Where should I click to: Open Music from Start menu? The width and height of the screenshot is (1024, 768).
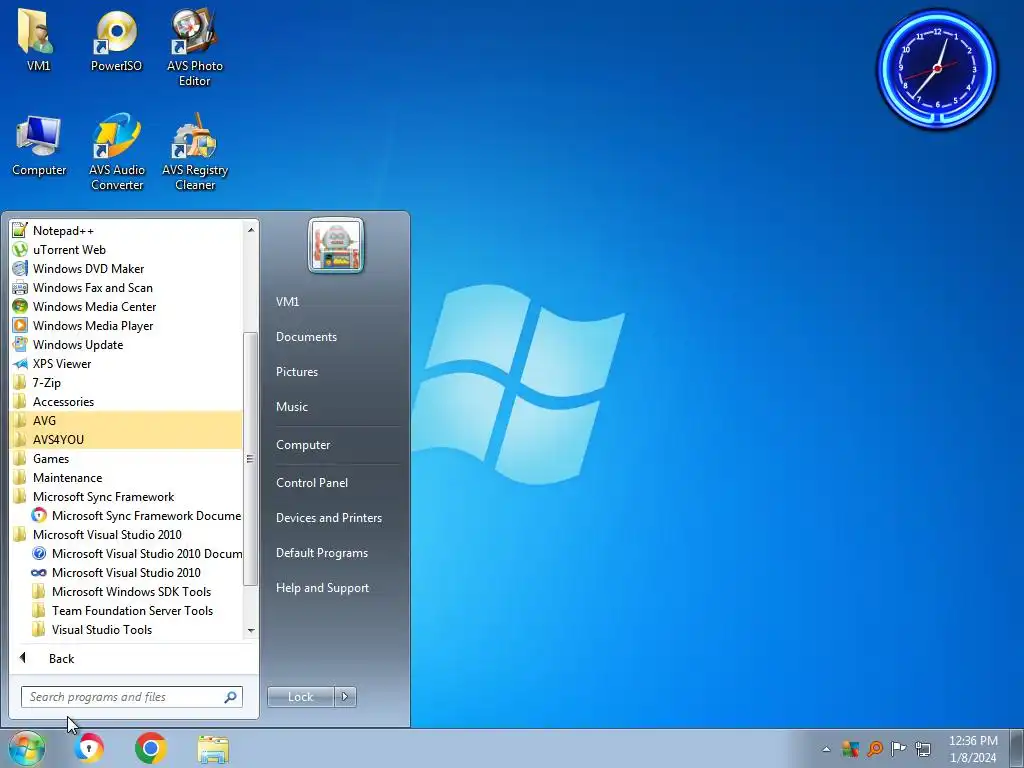click(292, 406)
